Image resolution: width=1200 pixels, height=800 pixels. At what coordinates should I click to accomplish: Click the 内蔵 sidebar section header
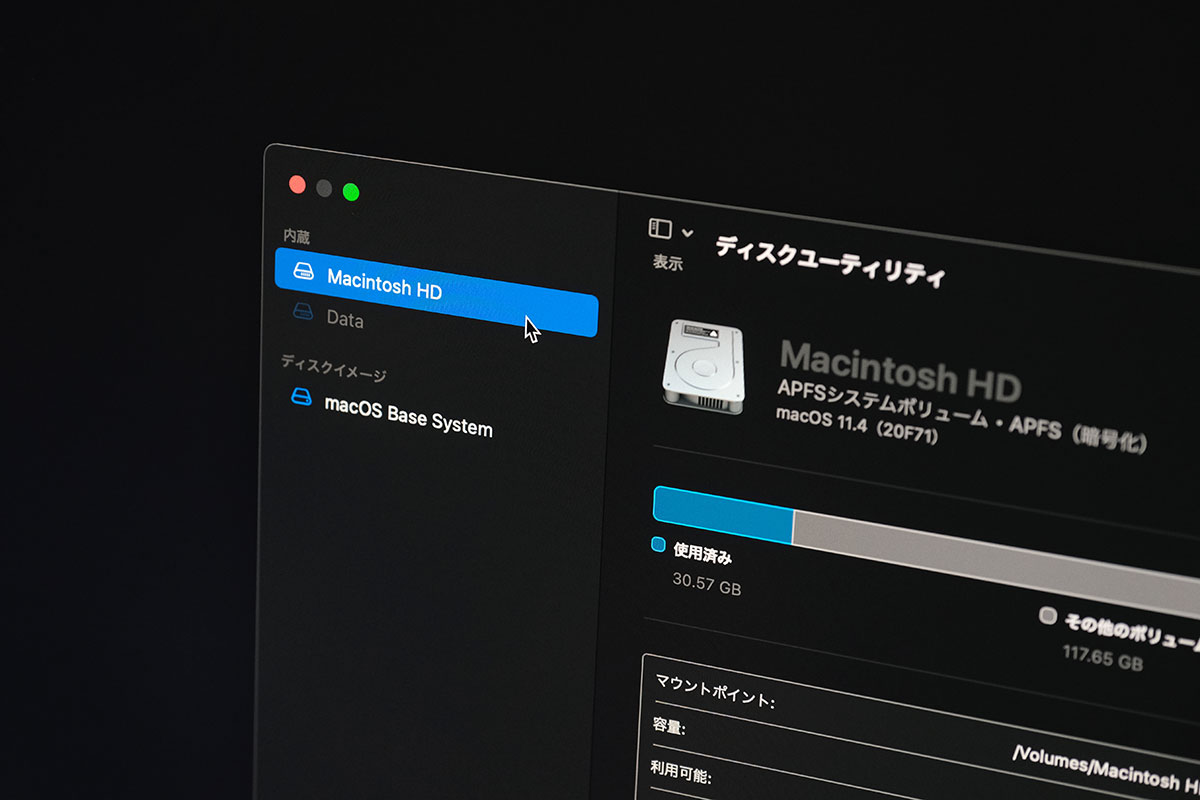coord(296,237)
